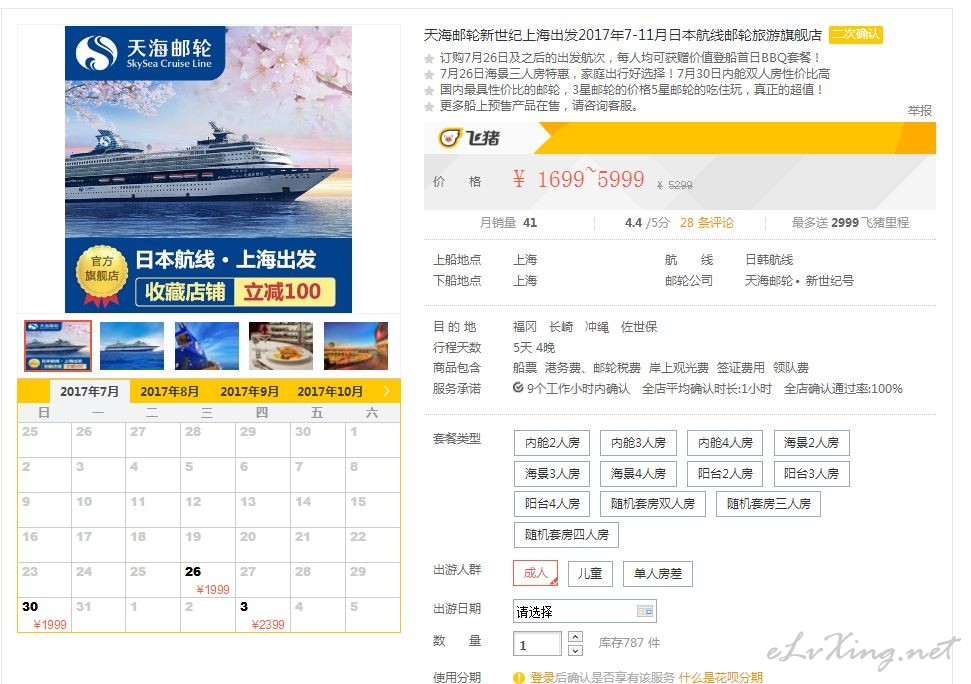Select the 内舱4人房 package
This screenshot has height=684, width=971.
[725, 443]
